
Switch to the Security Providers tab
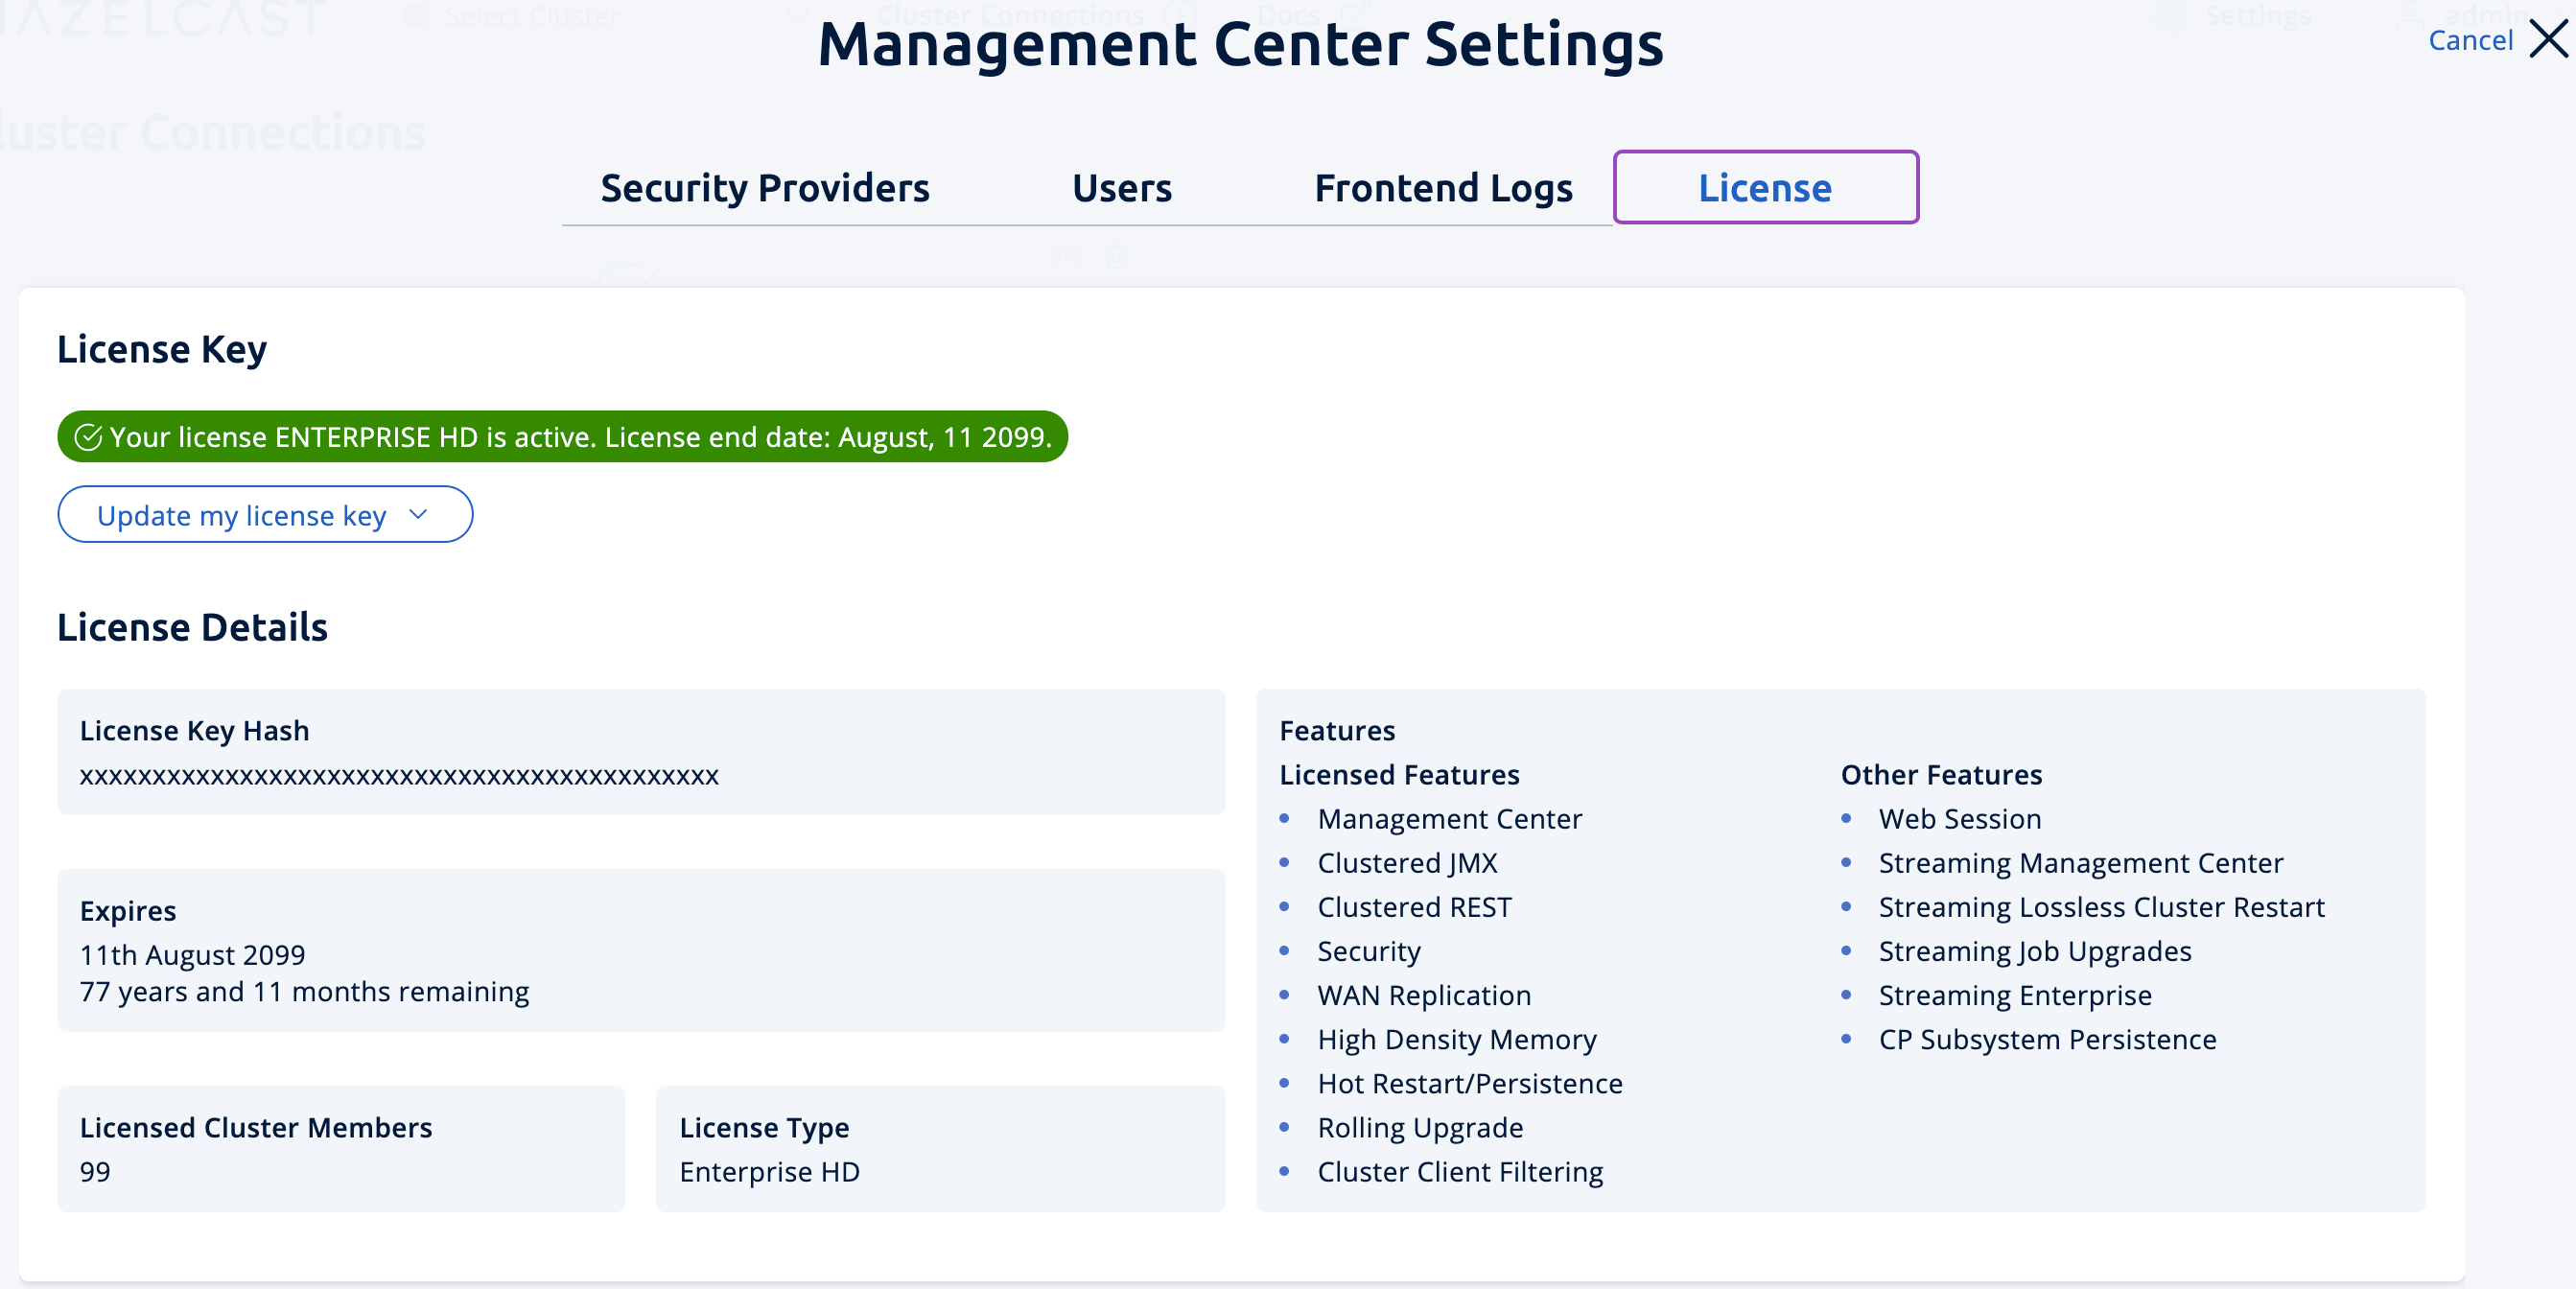(x=765, y=188)
